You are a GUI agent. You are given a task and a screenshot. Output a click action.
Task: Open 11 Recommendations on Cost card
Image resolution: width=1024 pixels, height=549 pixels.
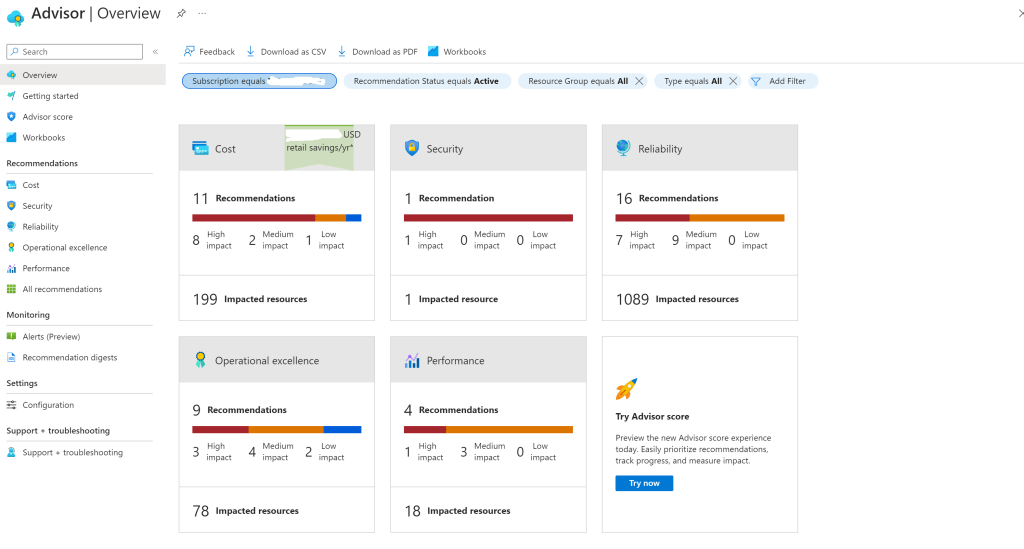point(244,198)
